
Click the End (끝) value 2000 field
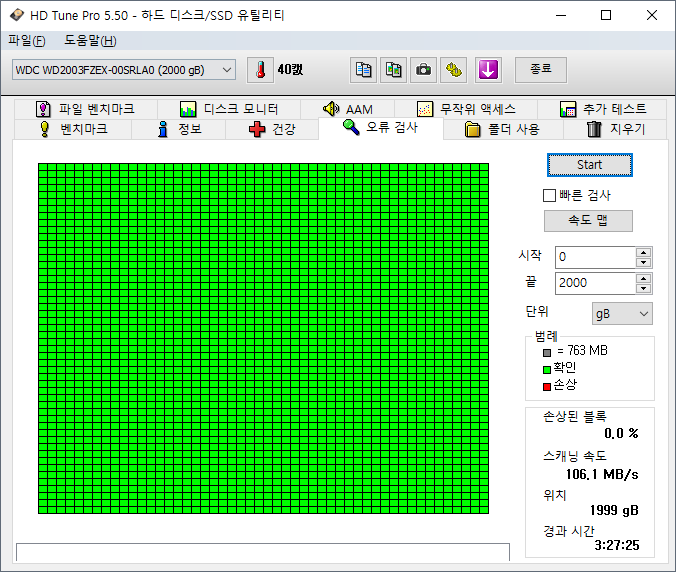point(595,283)
